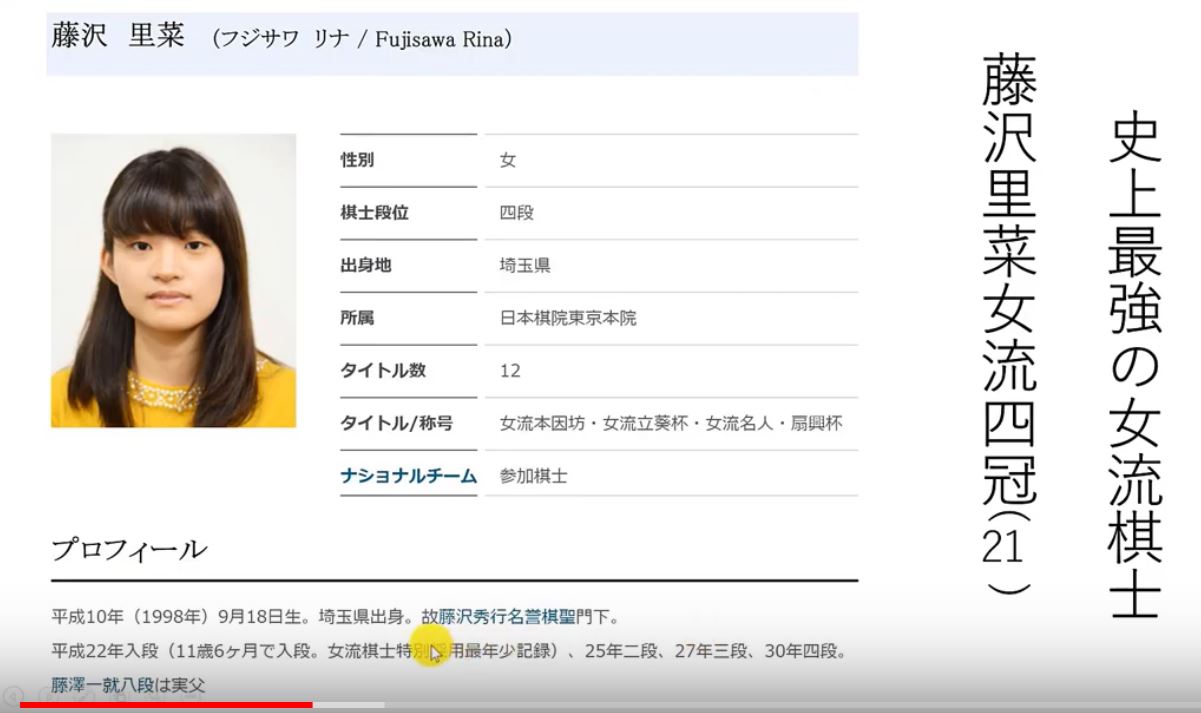Click the 埼玉県 birthplace value
The height and width of the screenshot is (713, 1201).
pos(525,266)
